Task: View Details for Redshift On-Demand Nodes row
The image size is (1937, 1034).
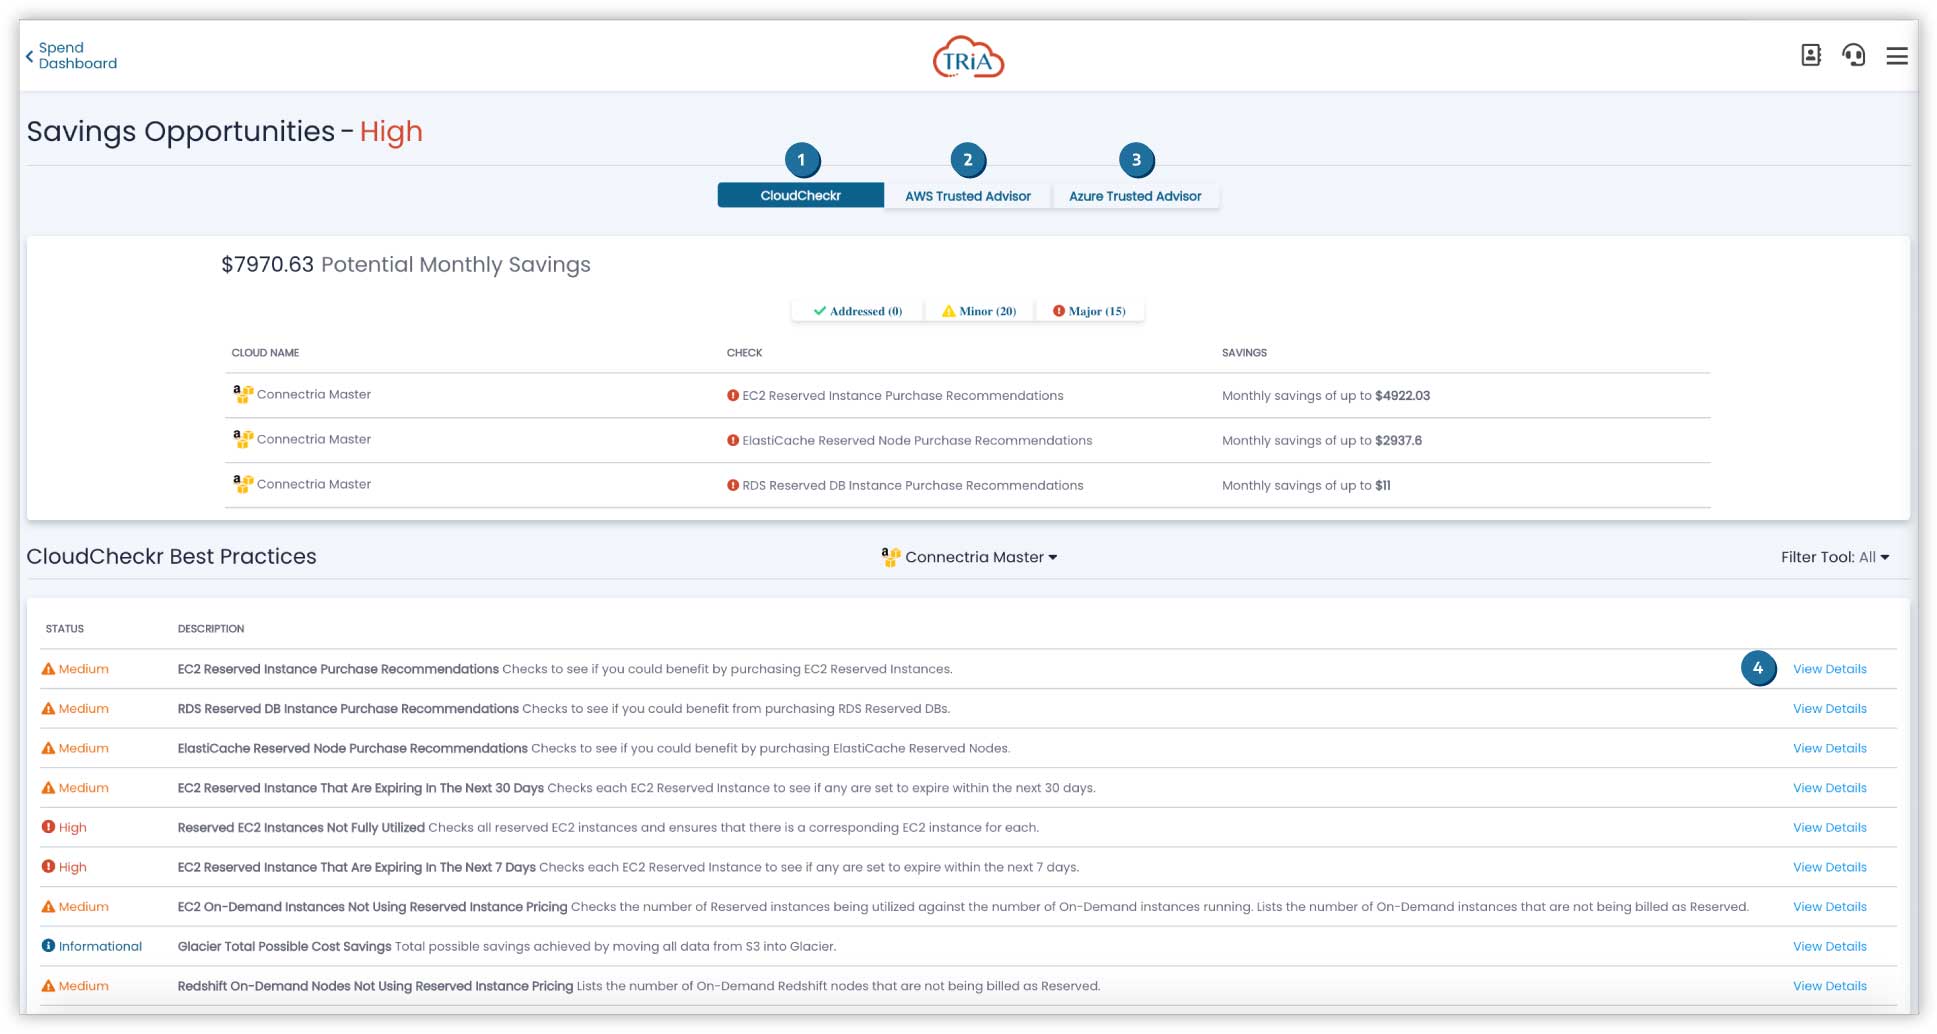Action: (1829, 986)
